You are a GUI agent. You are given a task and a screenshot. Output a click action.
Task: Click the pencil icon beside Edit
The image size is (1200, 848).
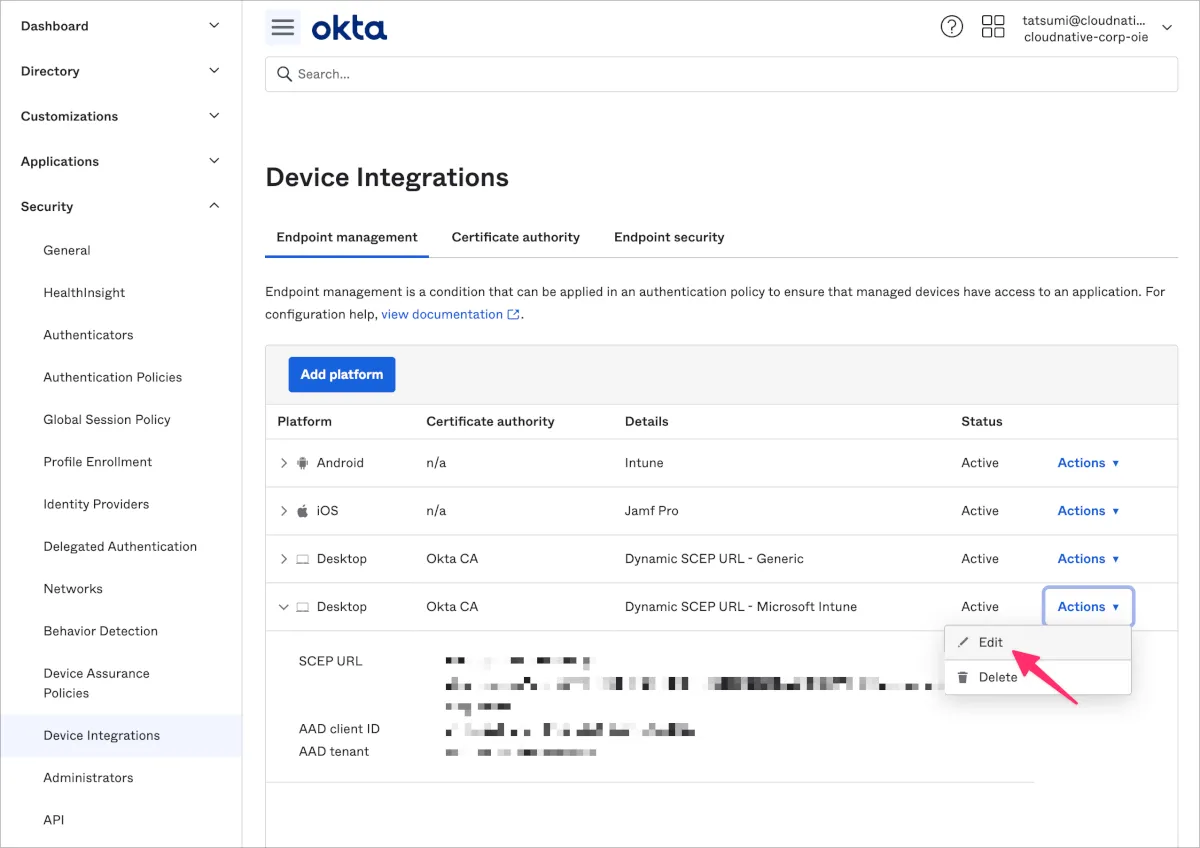(x=963, y=643)
